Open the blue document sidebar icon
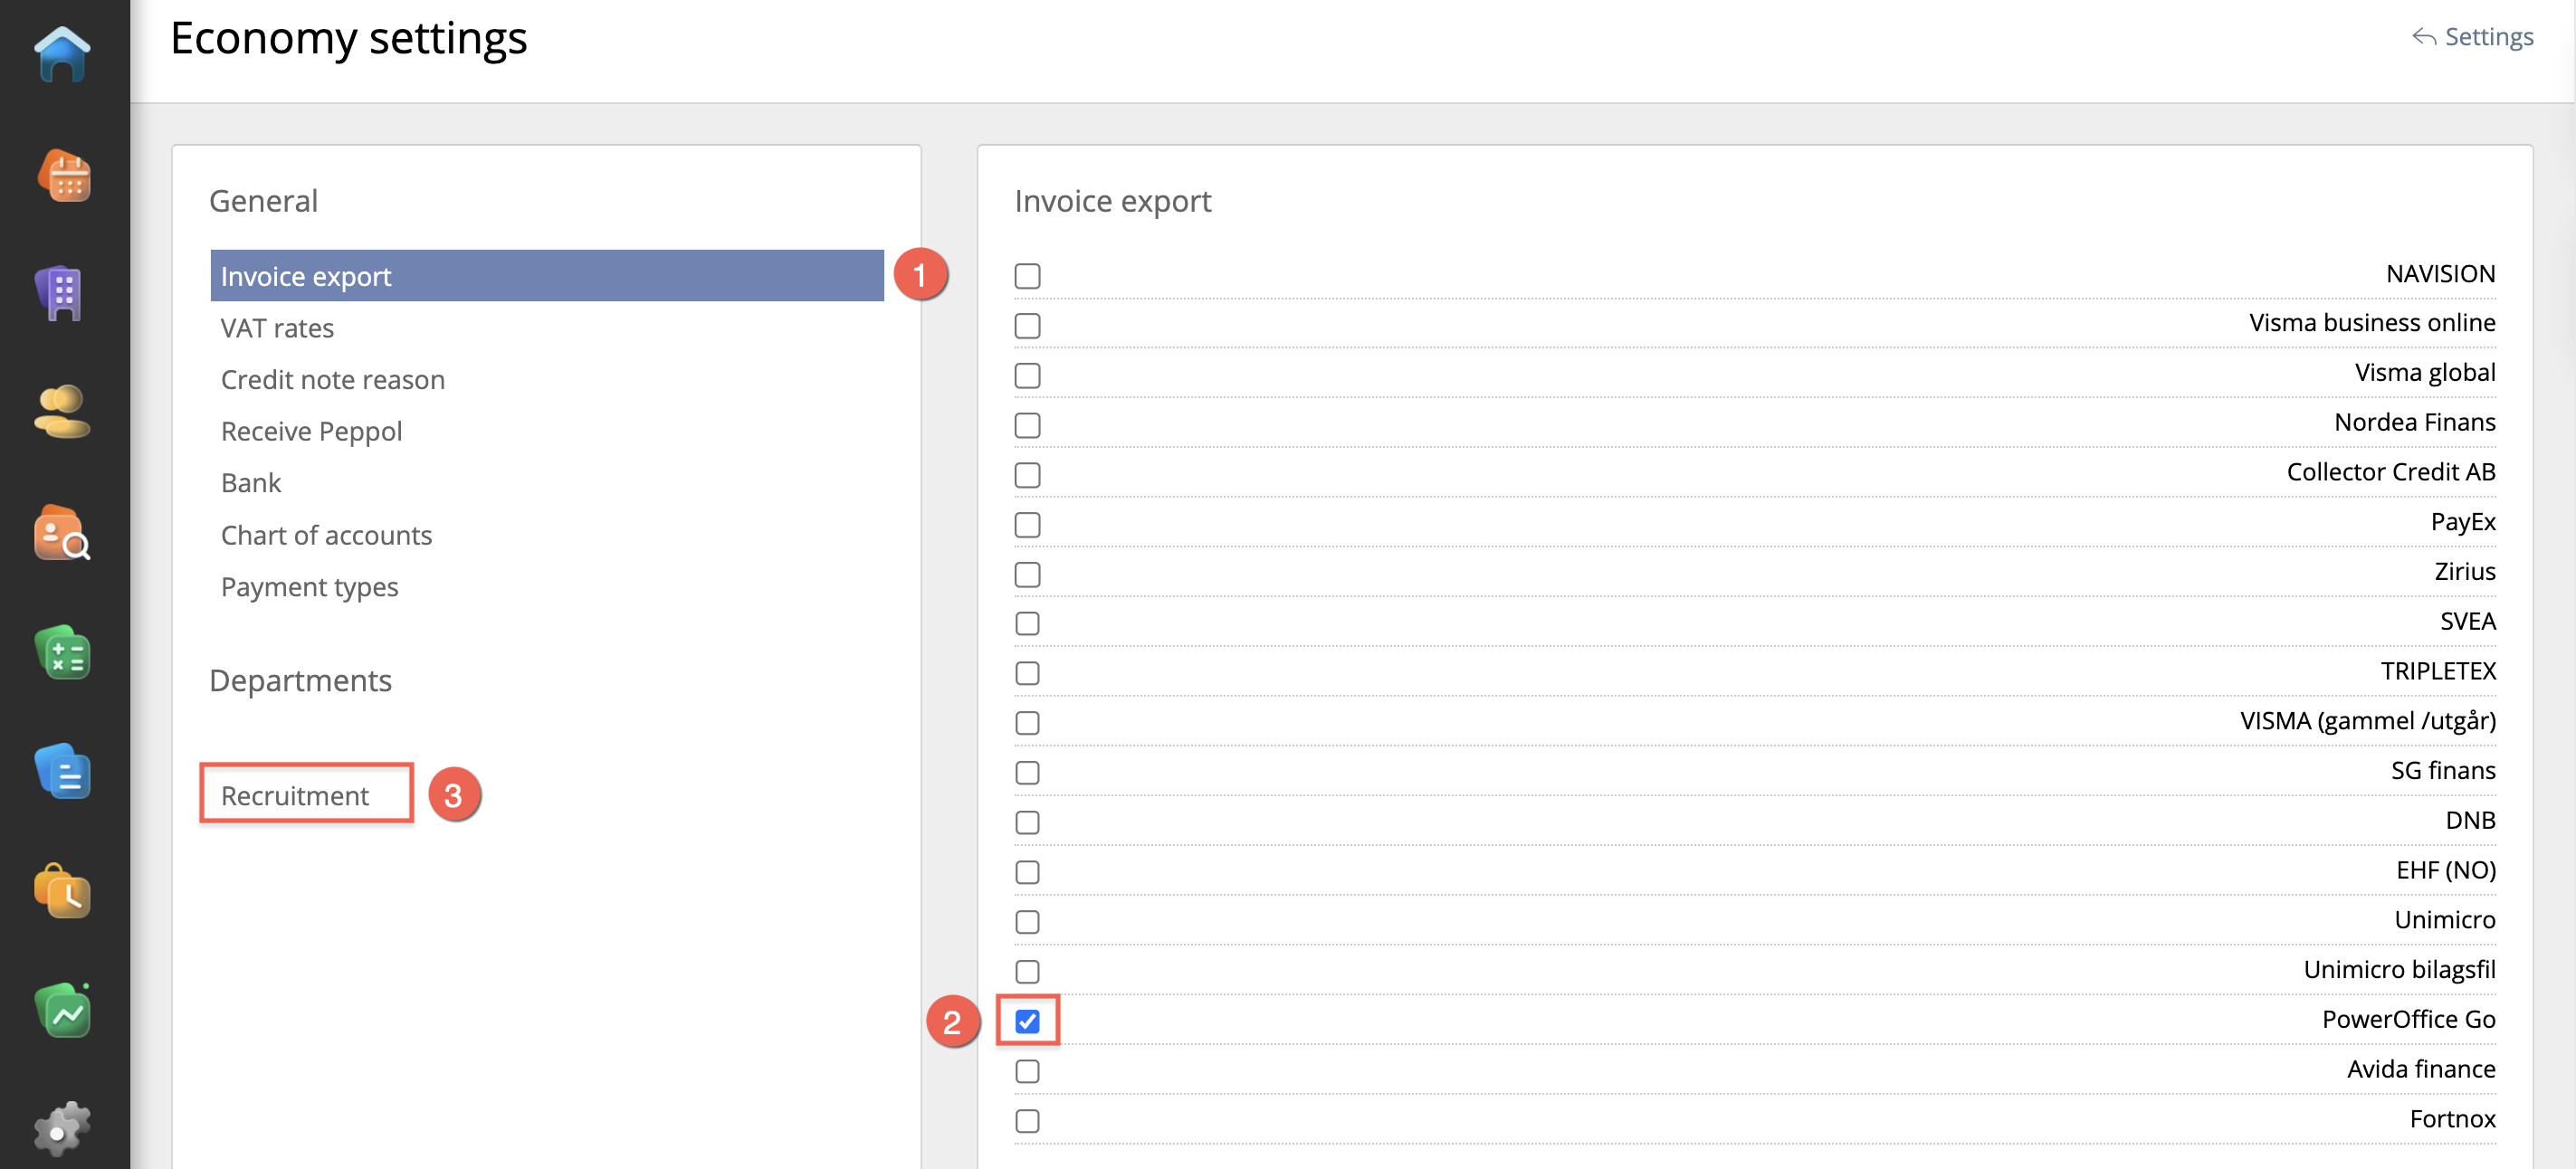2576x1169 pixels. point(62,771)
